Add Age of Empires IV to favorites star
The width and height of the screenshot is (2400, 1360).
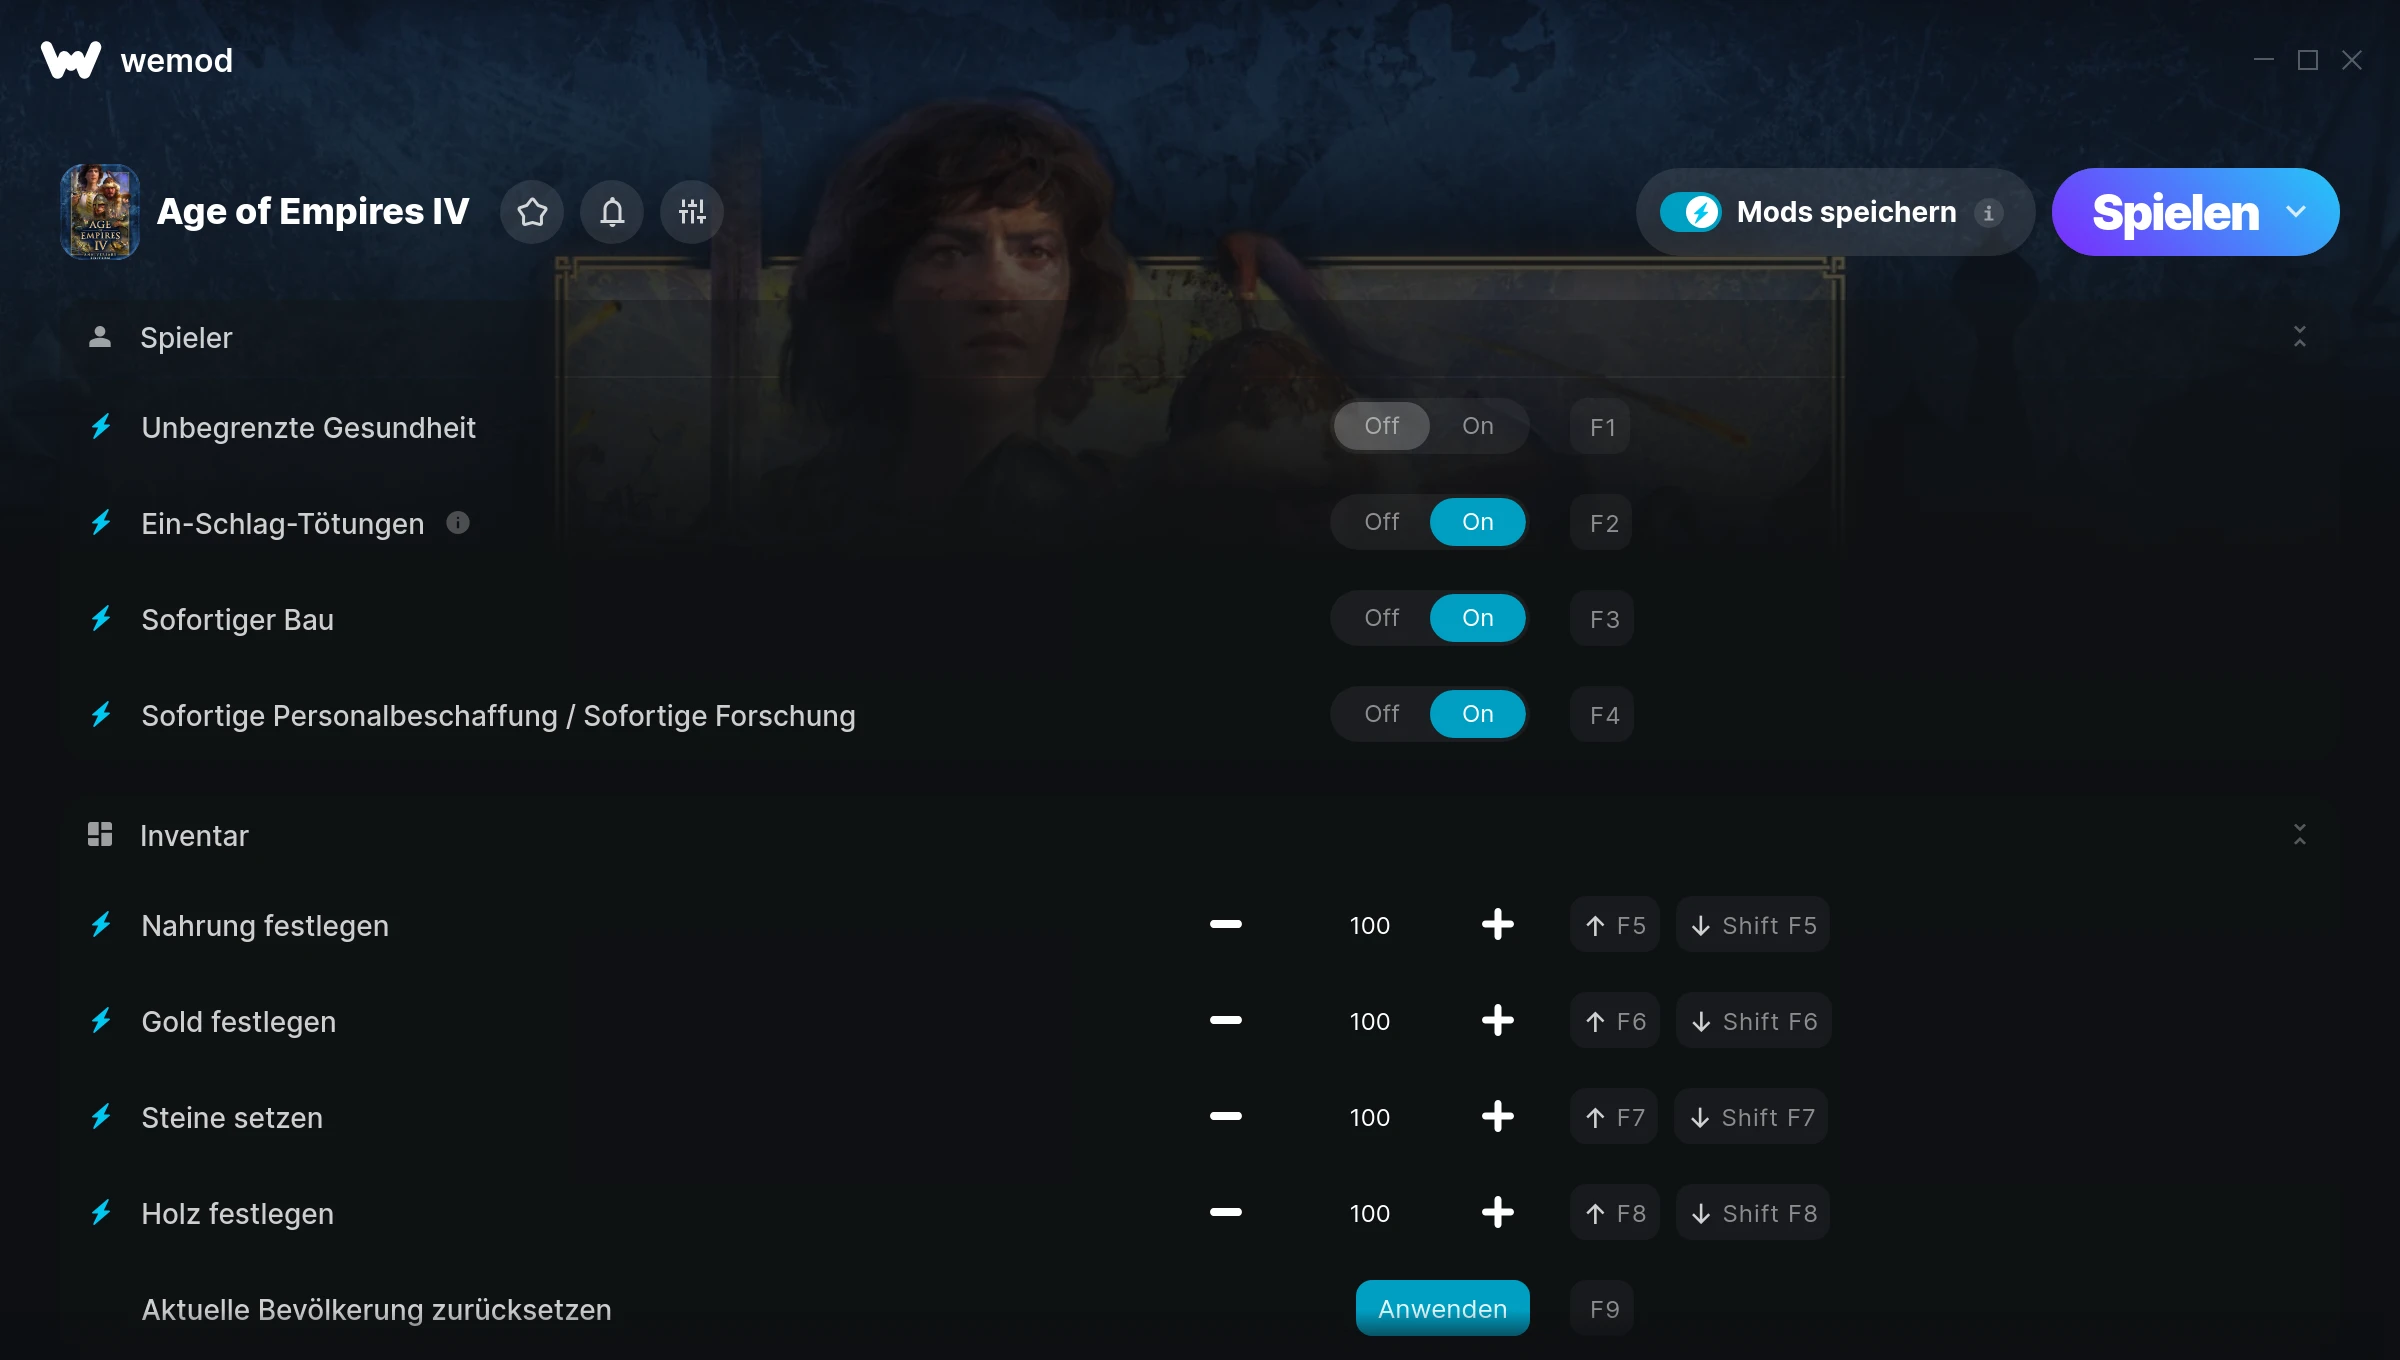(532, 212)
